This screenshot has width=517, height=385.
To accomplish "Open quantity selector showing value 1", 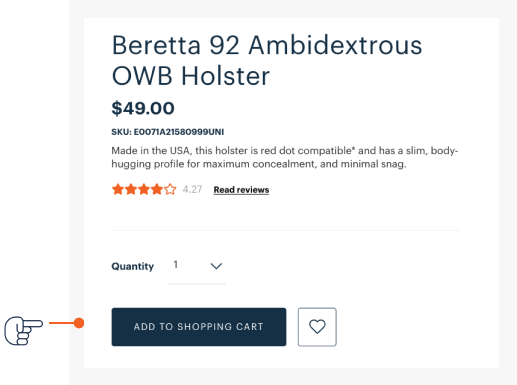I will tap(197, 266).
